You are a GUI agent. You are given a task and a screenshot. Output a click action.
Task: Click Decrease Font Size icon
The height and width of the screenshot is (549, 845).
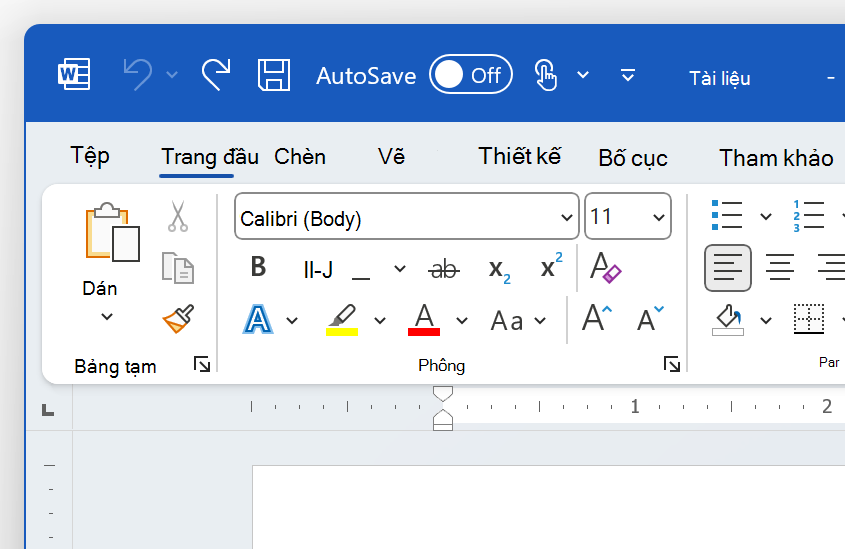(x=650, y=318)
